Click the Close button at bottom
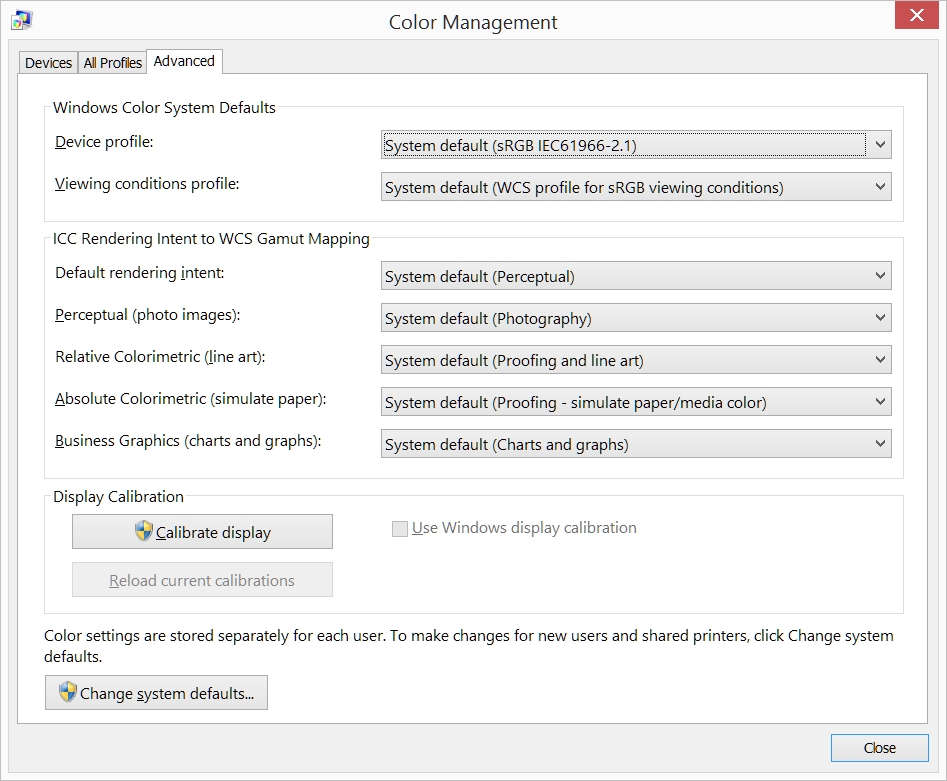Viewport: 947px width, 781px height. tap(879, 748)
